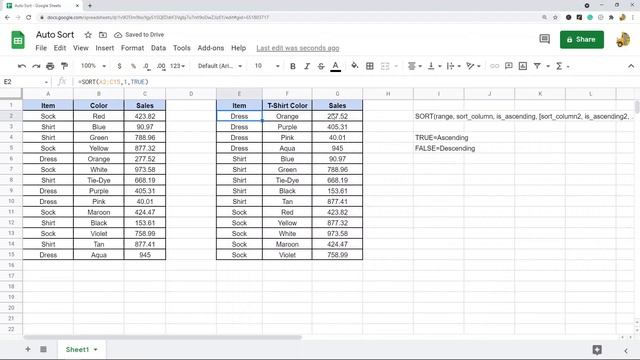Open text wrapping dropdown
The height and width of the screenshot is (360, 640).
(x=453, y=66)
